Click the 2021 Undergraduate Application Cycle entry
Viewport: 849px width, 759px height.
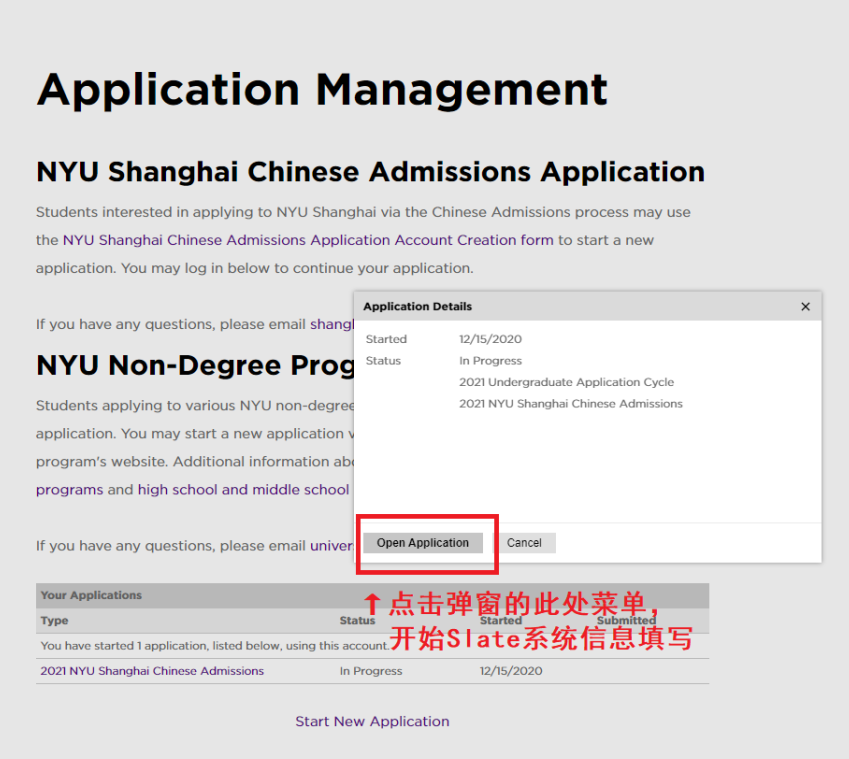click(566, 382)
